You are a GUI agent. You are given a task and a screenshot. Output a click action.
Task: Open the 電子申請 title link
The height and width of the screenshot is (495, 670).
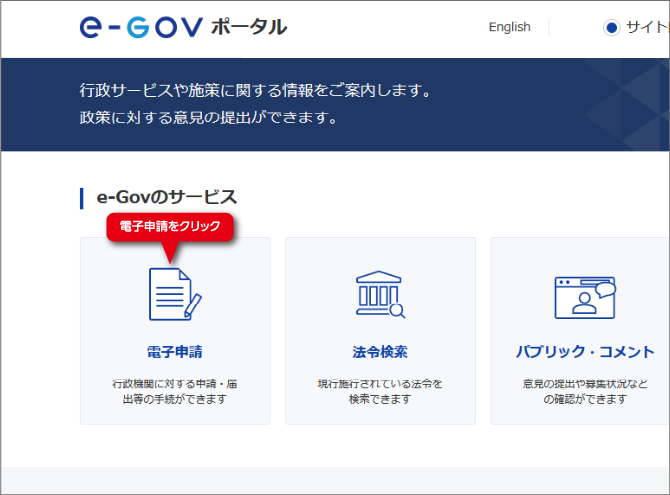[x=174, y=352]
